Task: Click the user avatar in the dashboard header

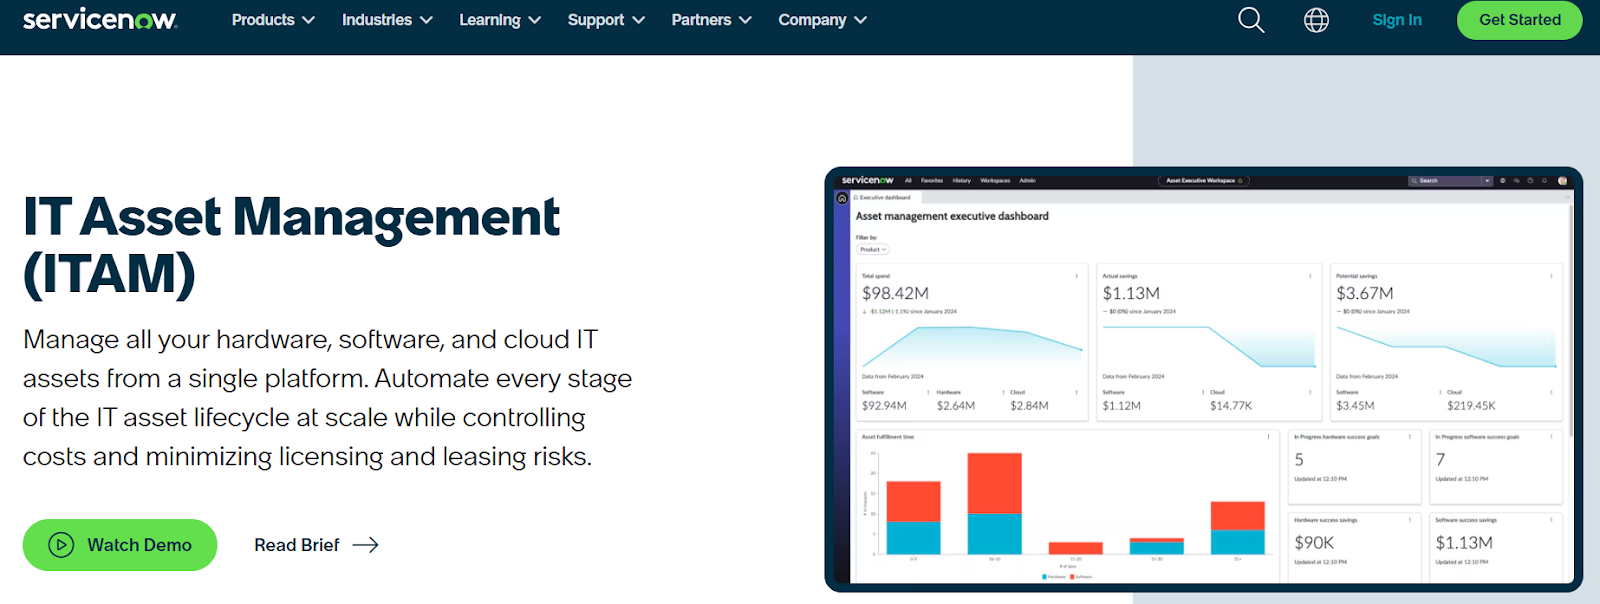Action: point(1562,181)
